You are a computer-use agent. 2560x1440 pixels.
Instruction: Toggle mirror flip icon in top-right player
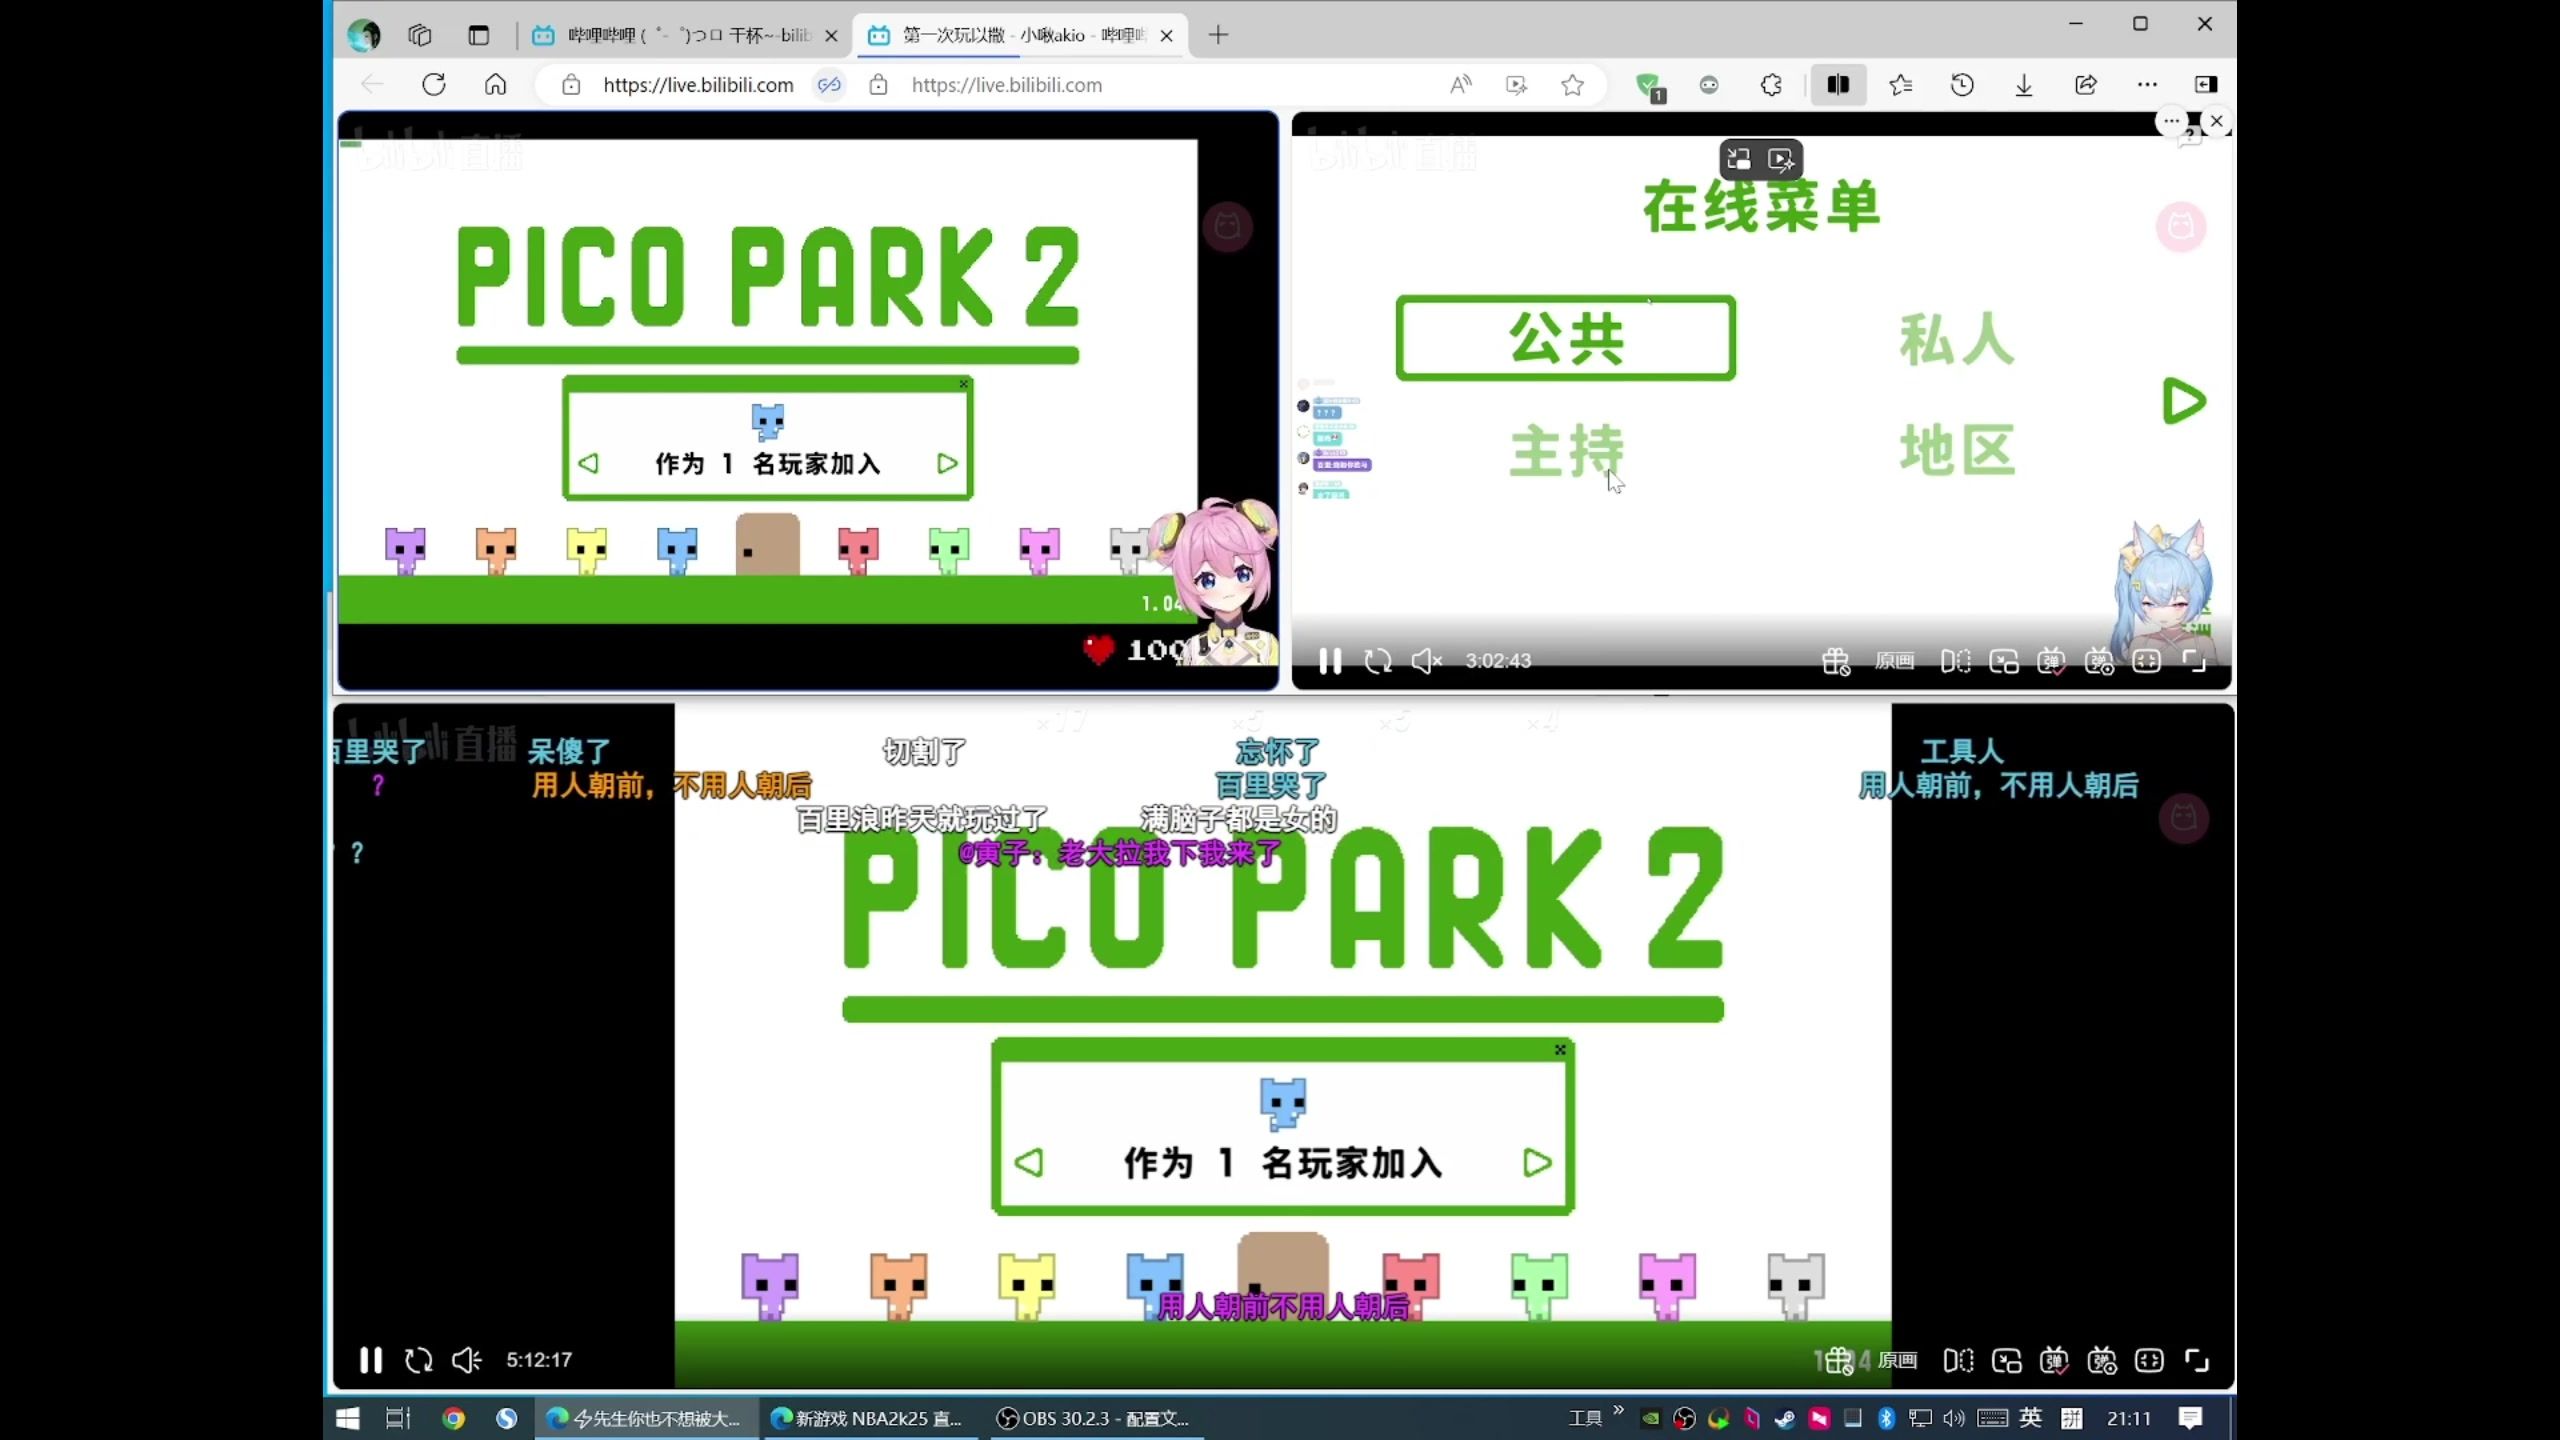coord(1956,661)
